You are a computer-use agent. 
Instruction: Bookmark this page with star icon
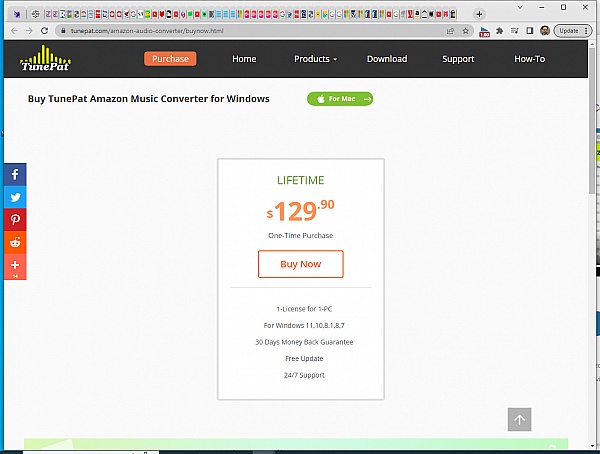[465, 31]
